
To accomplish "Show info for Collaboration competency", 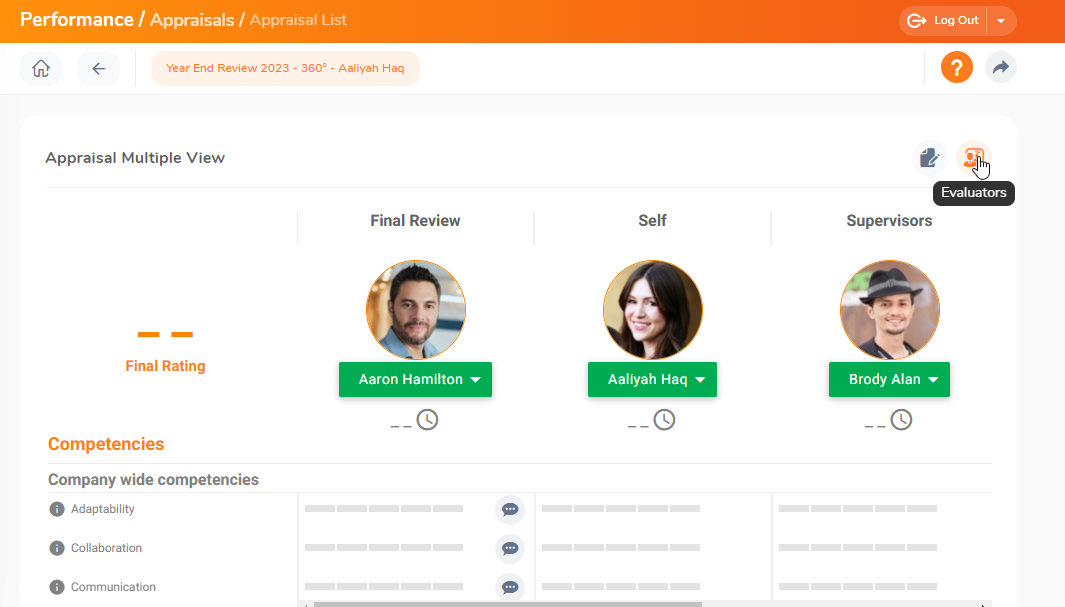I will [x=57, y=548].
